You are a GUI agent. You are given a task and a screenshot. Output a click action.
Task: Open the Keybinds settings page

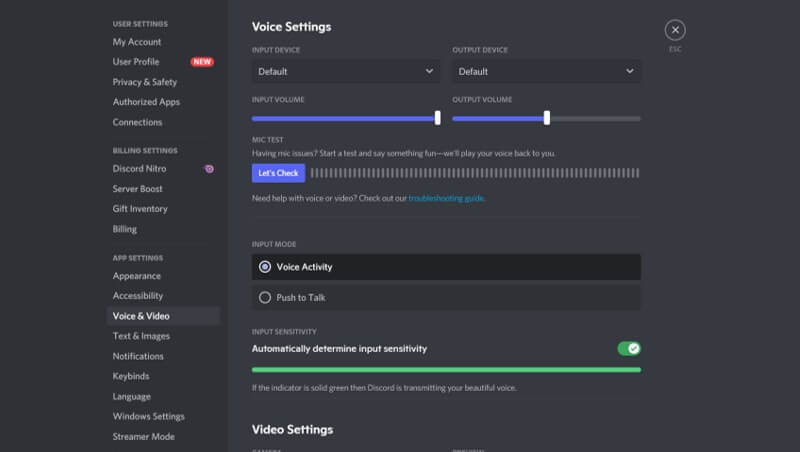tap(133, 376)
